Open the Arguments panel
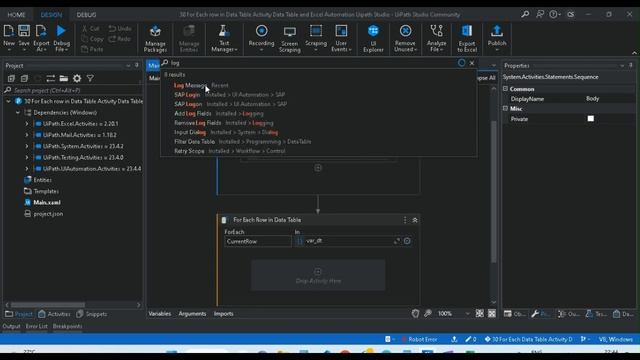This screenshot has height=360, width=640. pos(192,313)
